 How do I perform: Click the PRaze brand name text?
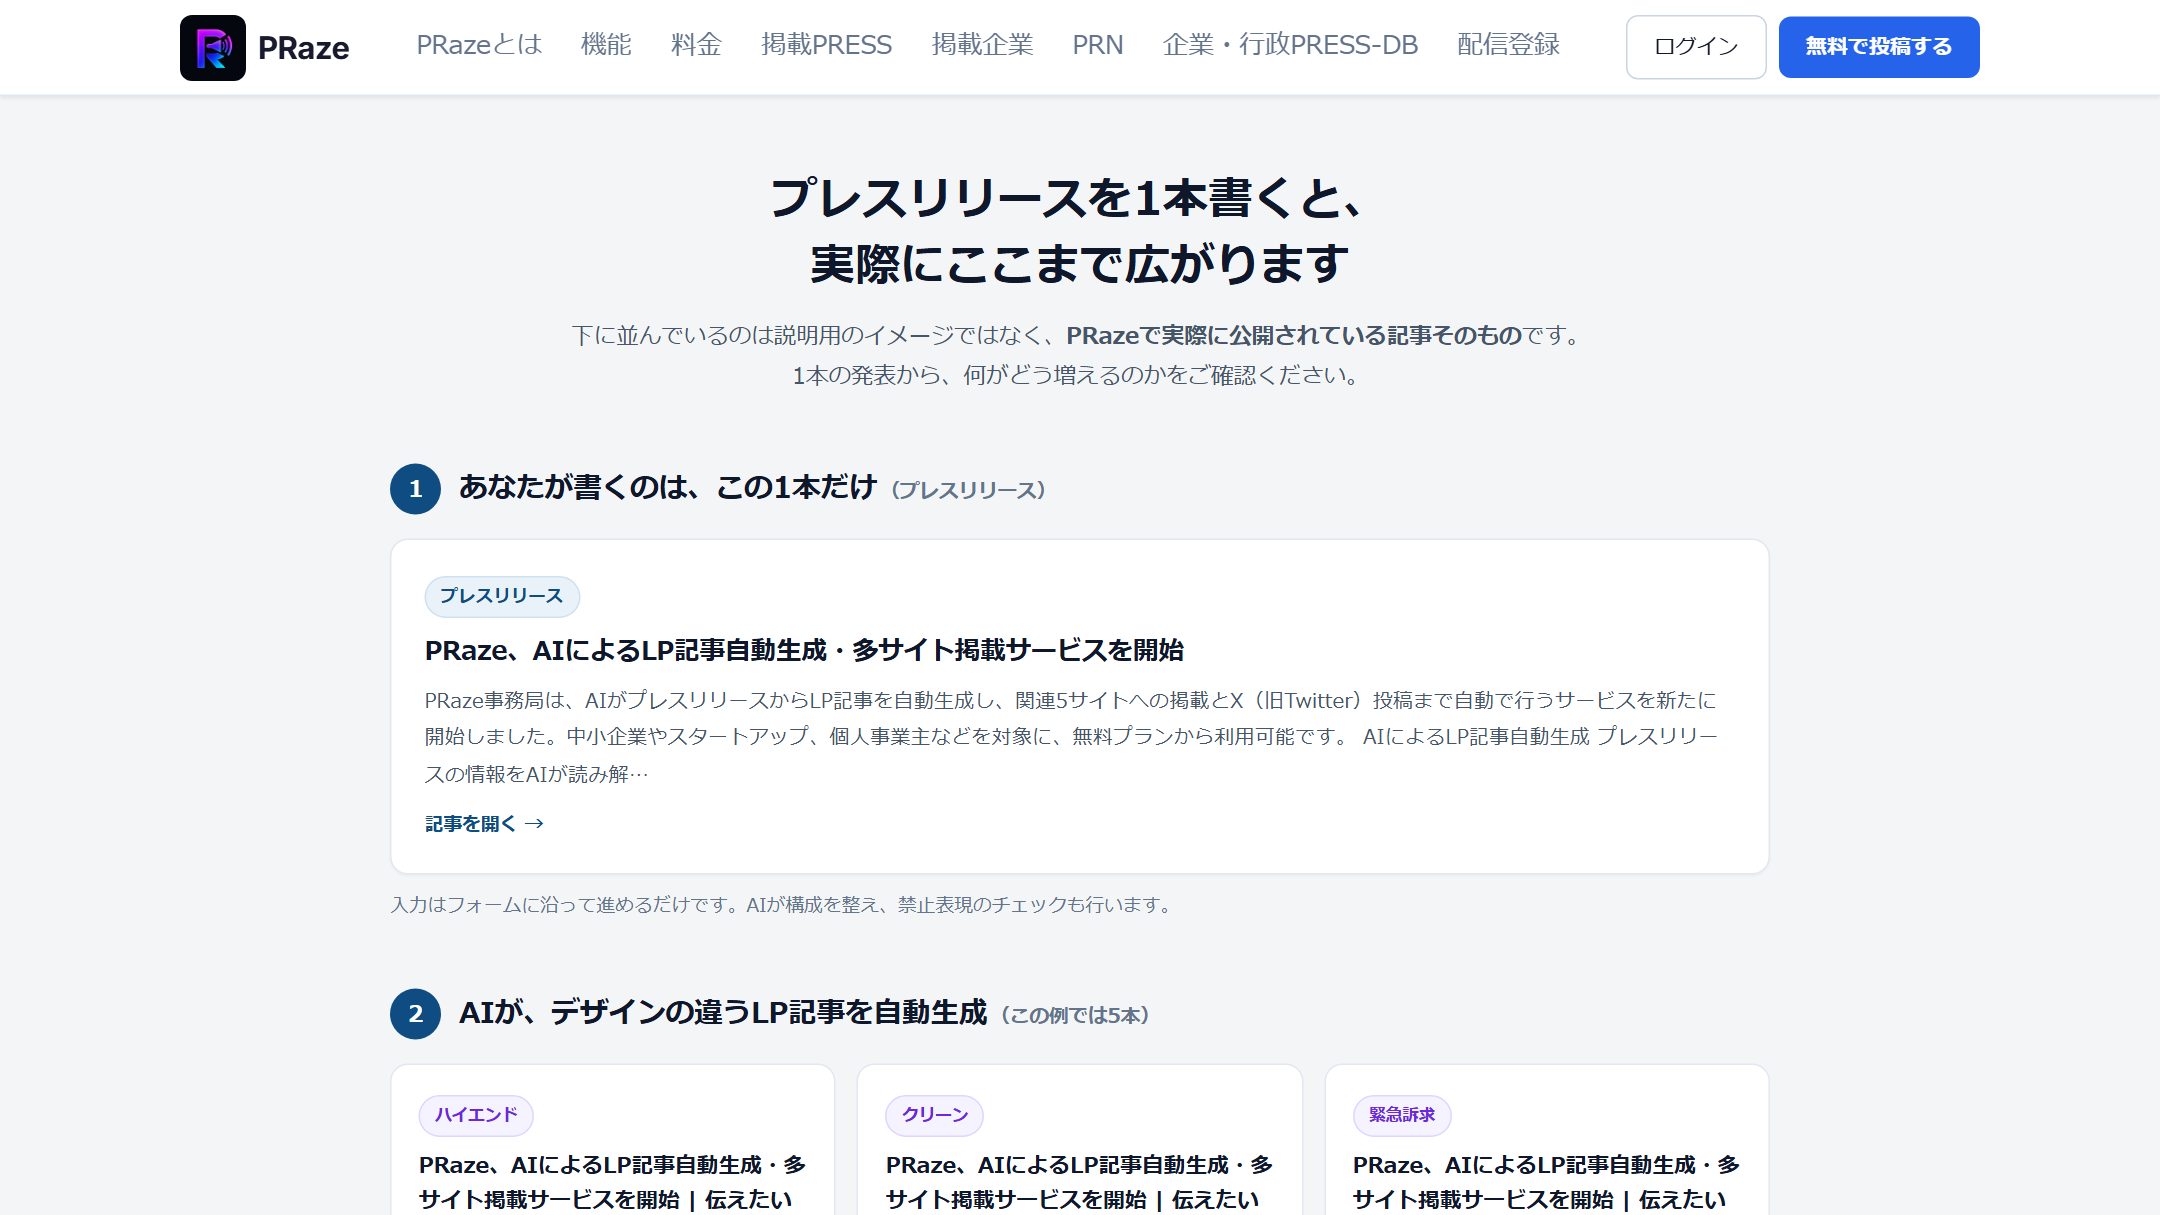[303, 48]
